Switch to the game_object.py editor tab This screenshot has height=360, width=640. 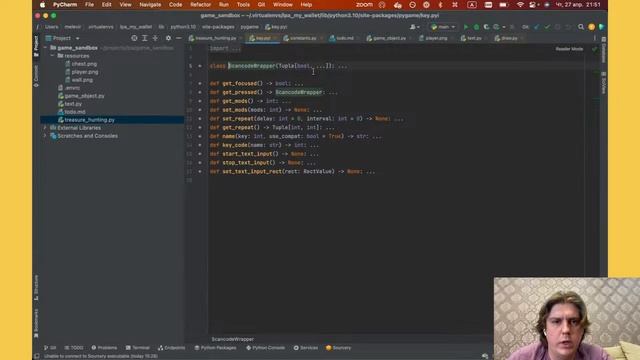pyautogui.click(x=389, y=38)
